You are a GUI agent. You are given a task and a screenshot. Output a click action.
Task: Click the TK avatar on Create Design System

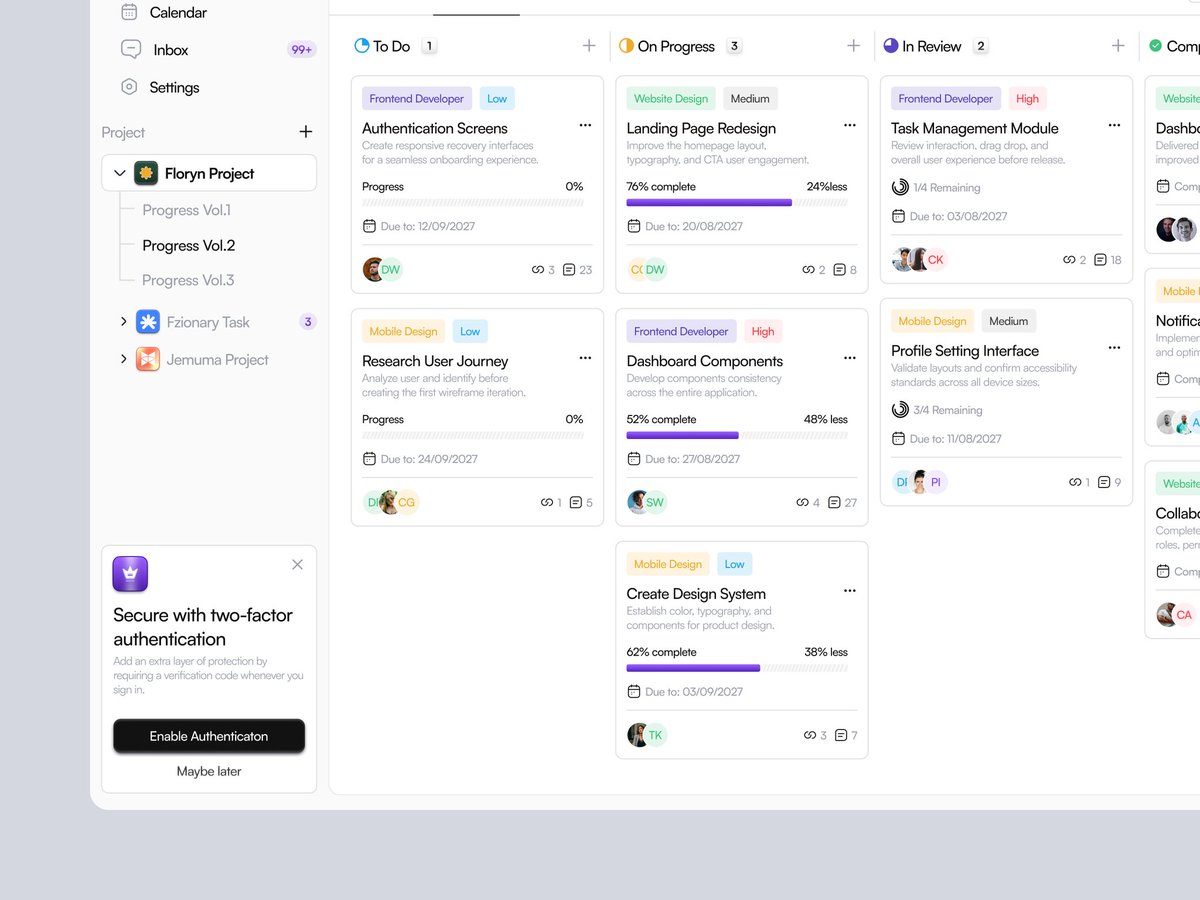655,735
